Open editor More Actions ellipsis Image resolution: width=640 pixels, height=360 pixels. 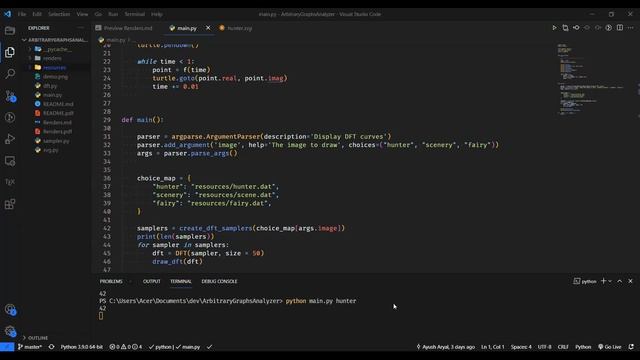[x=631, y=28]
